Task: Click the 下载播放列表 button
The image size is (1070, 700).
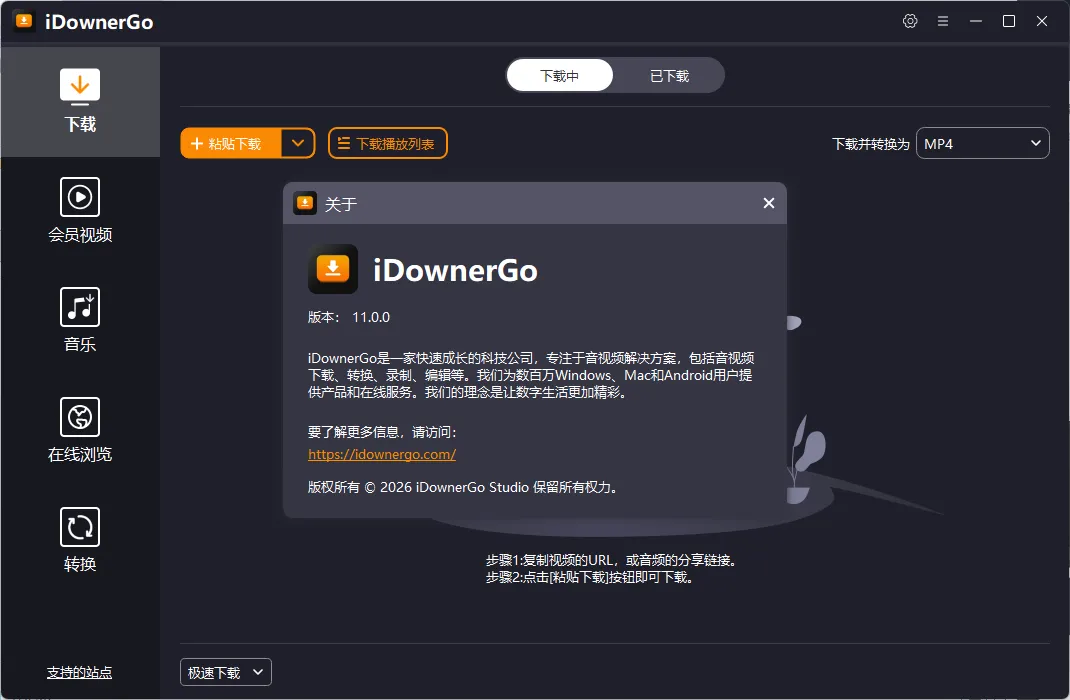Action: (388, 143)
